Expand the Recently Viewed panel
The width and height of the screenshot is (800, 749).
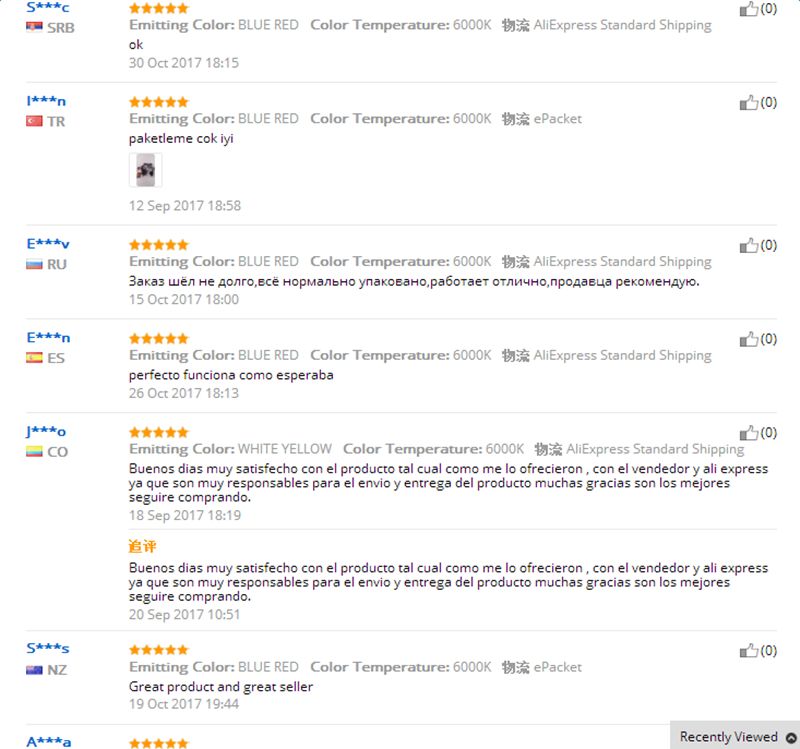pos(735,736)
